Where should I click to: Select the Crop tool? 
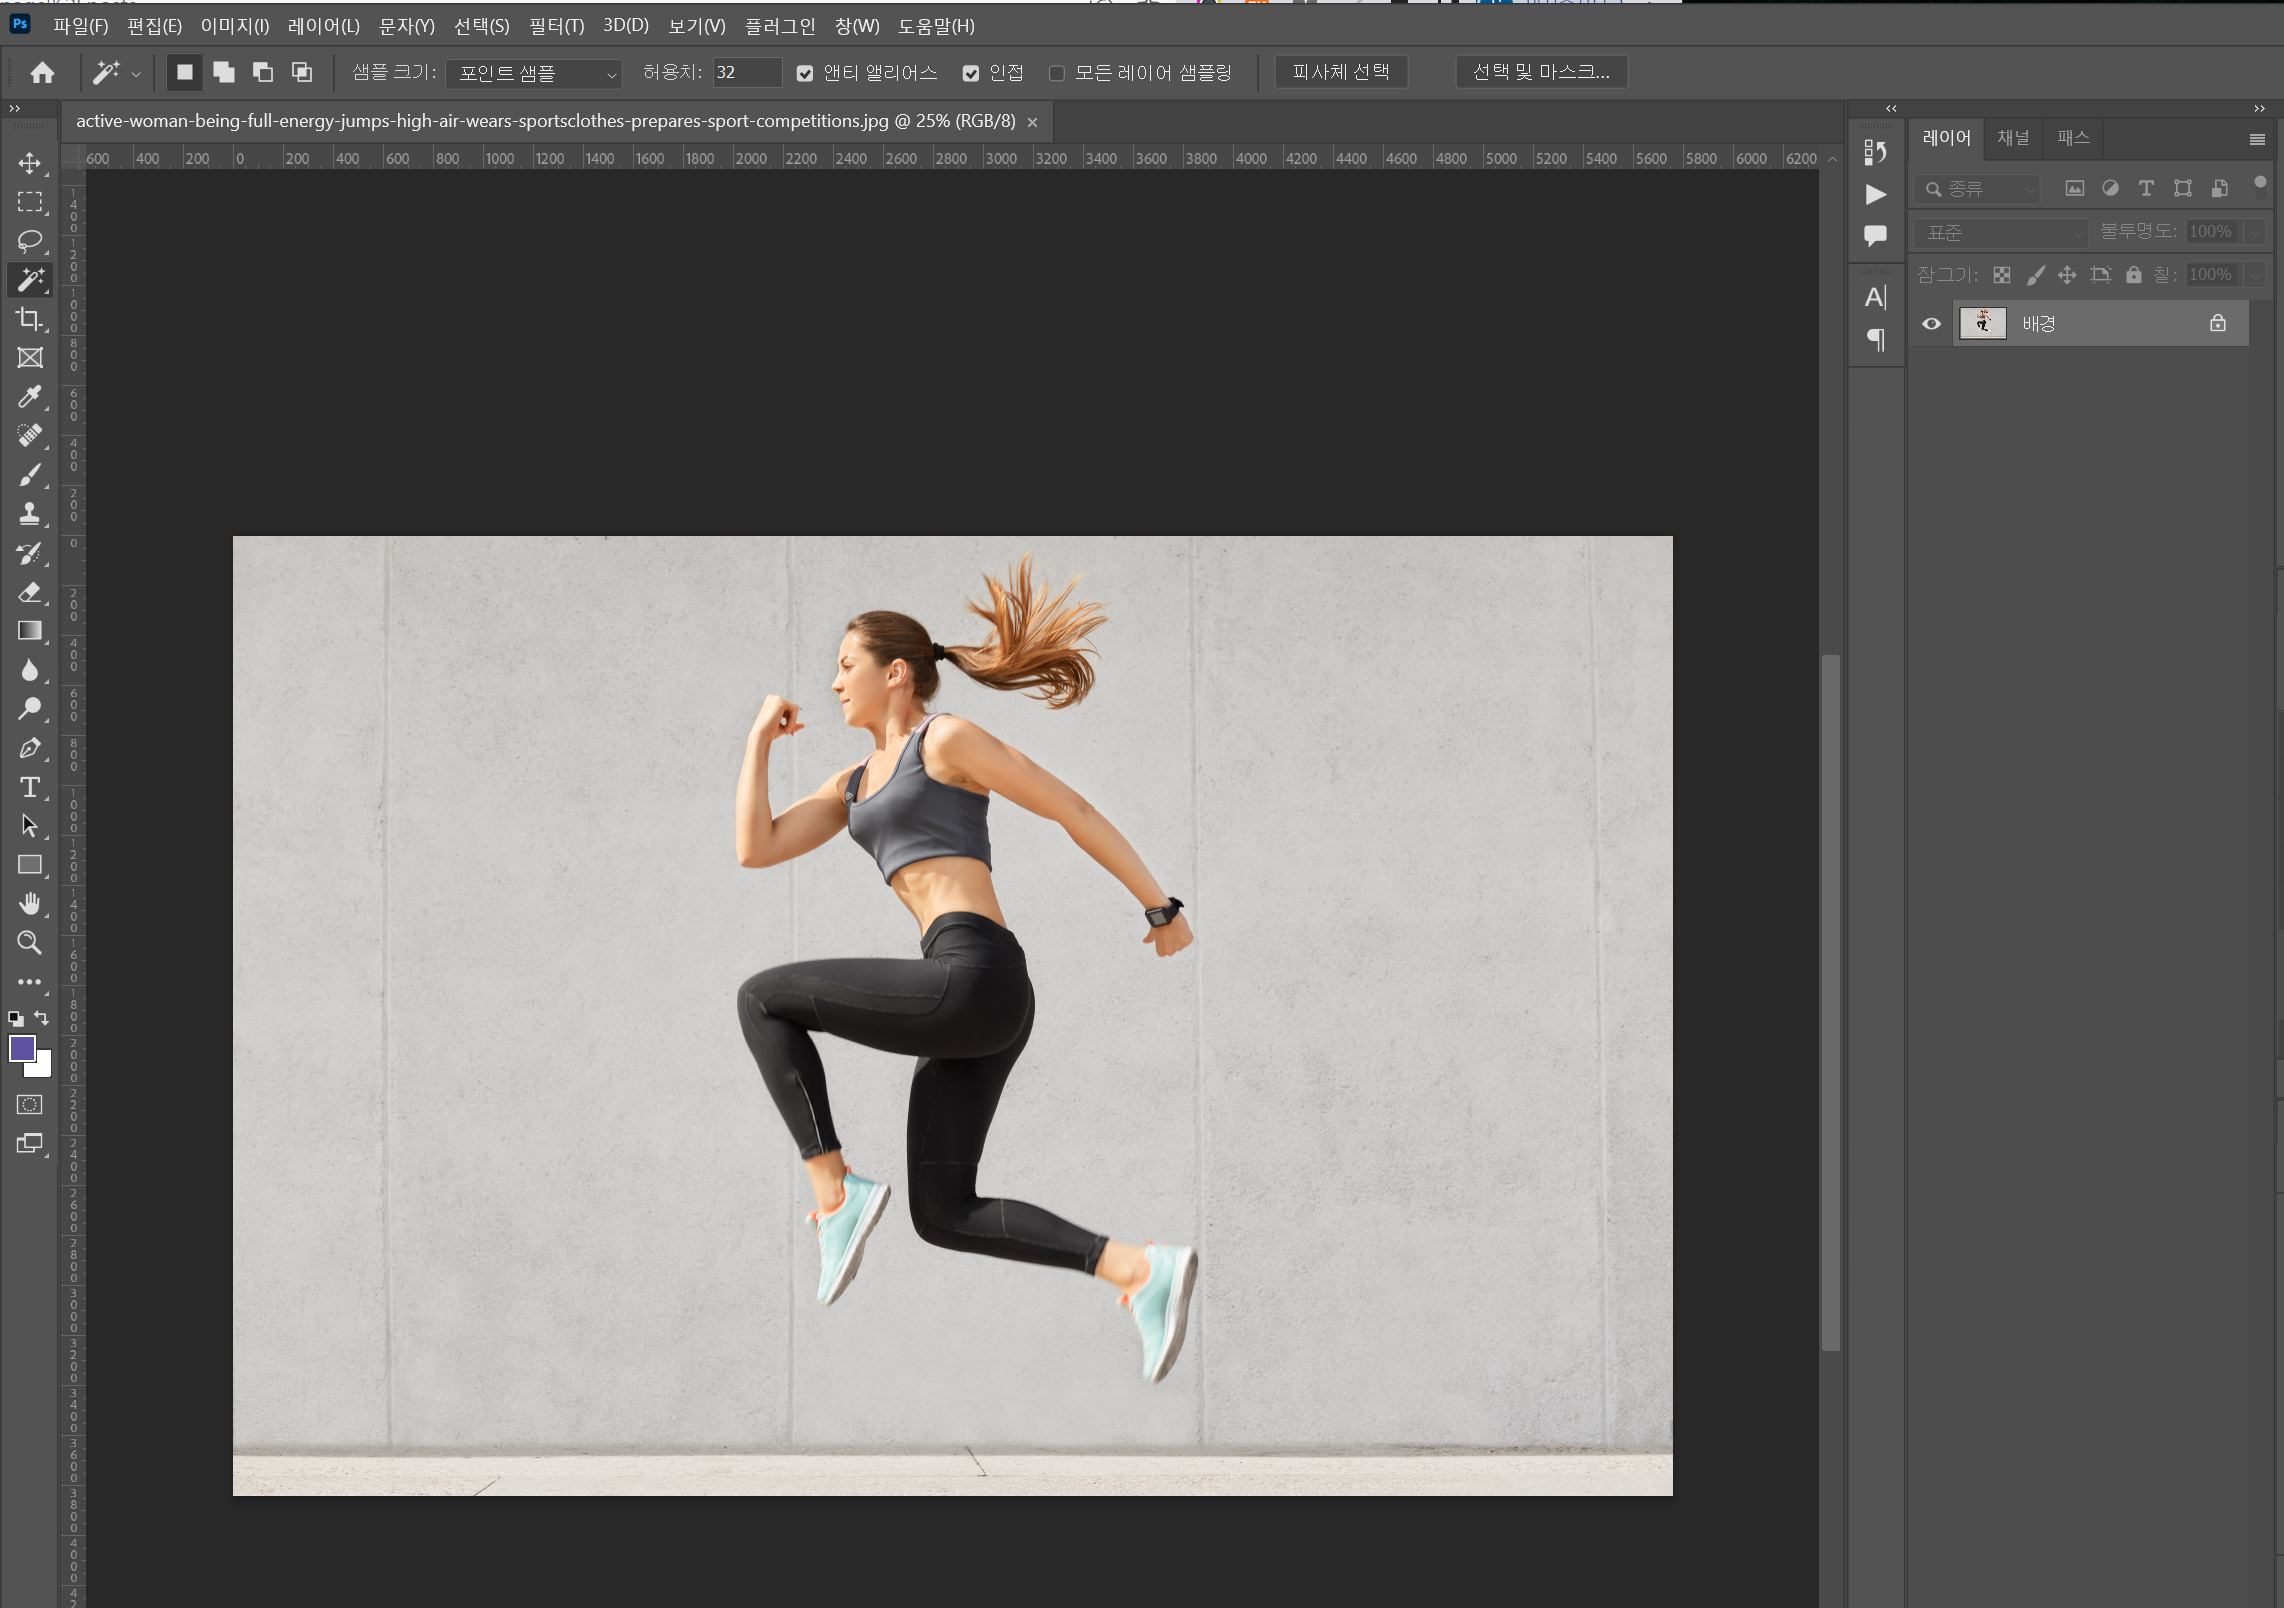click(x=29, y=319)
